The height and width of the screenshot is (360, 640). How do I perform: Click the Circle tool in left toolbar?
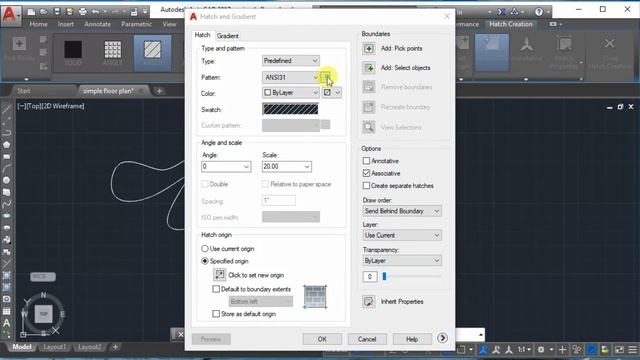pos(7,180)
